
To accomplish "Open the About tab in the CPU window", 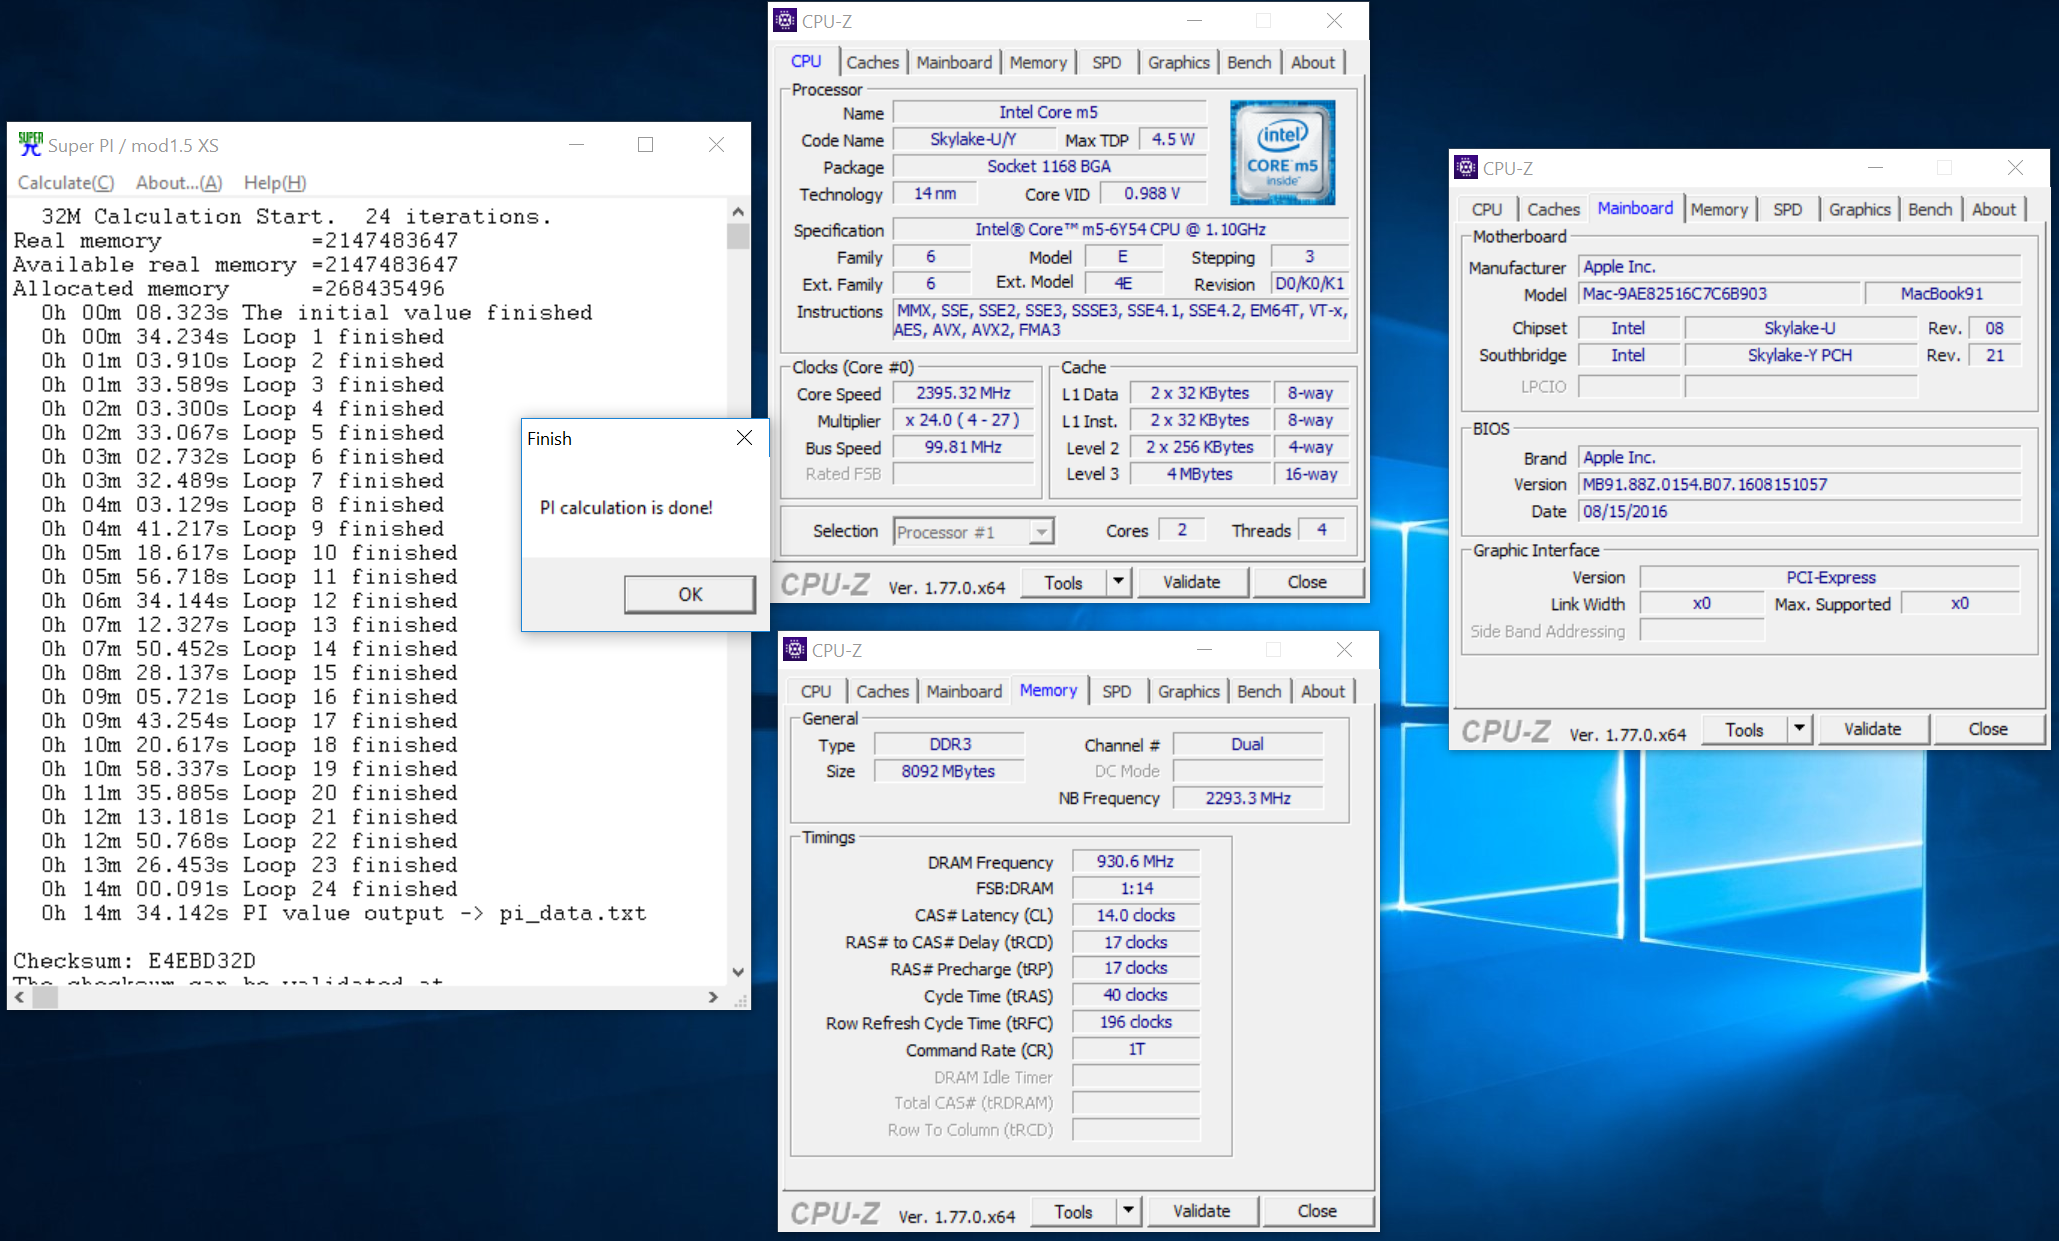I will tap(1313, 62).
